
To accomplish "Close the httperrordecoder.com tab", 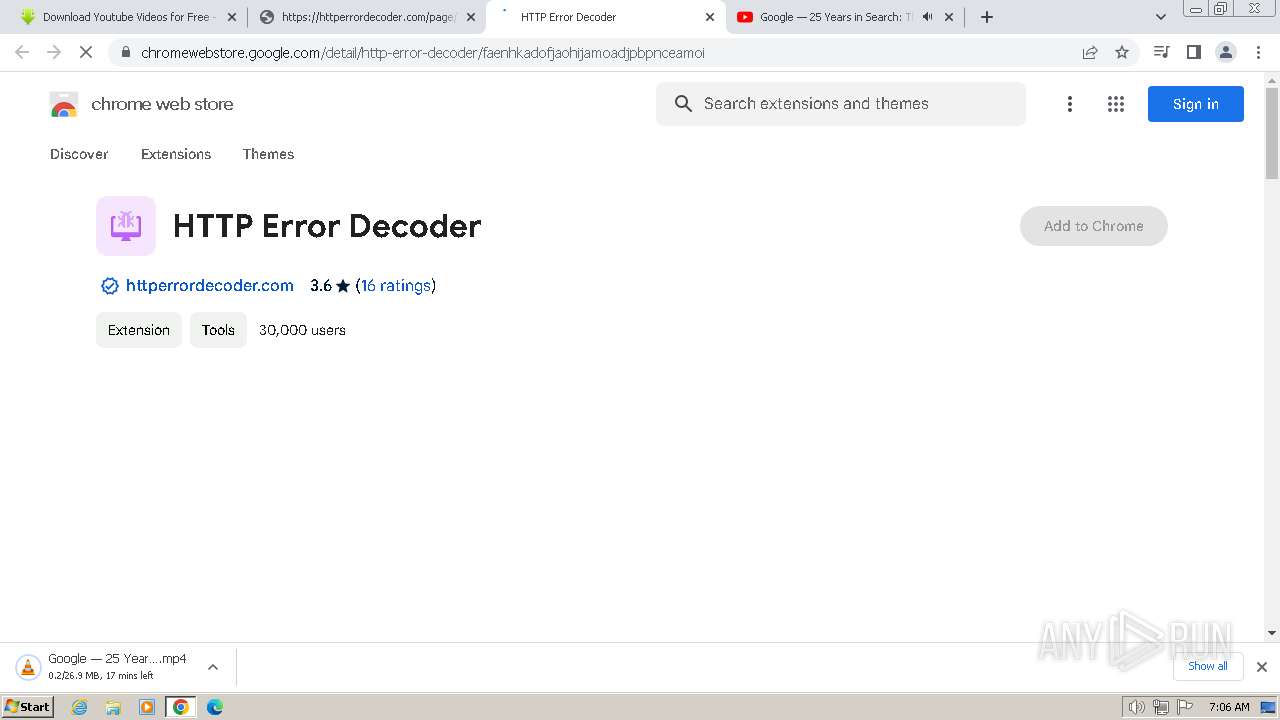I will click(x=471, y=17).
